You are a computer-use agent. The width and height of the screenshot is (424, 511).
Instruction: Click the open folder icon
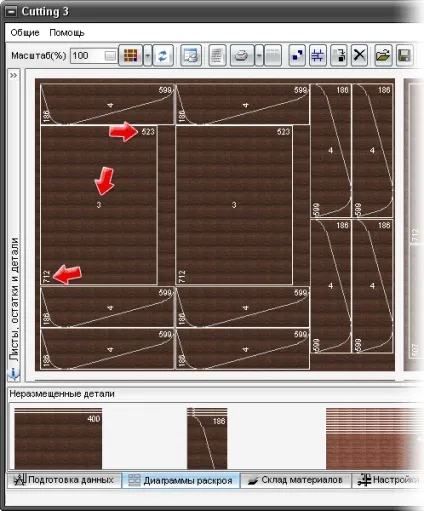click(x=383, y=55)
